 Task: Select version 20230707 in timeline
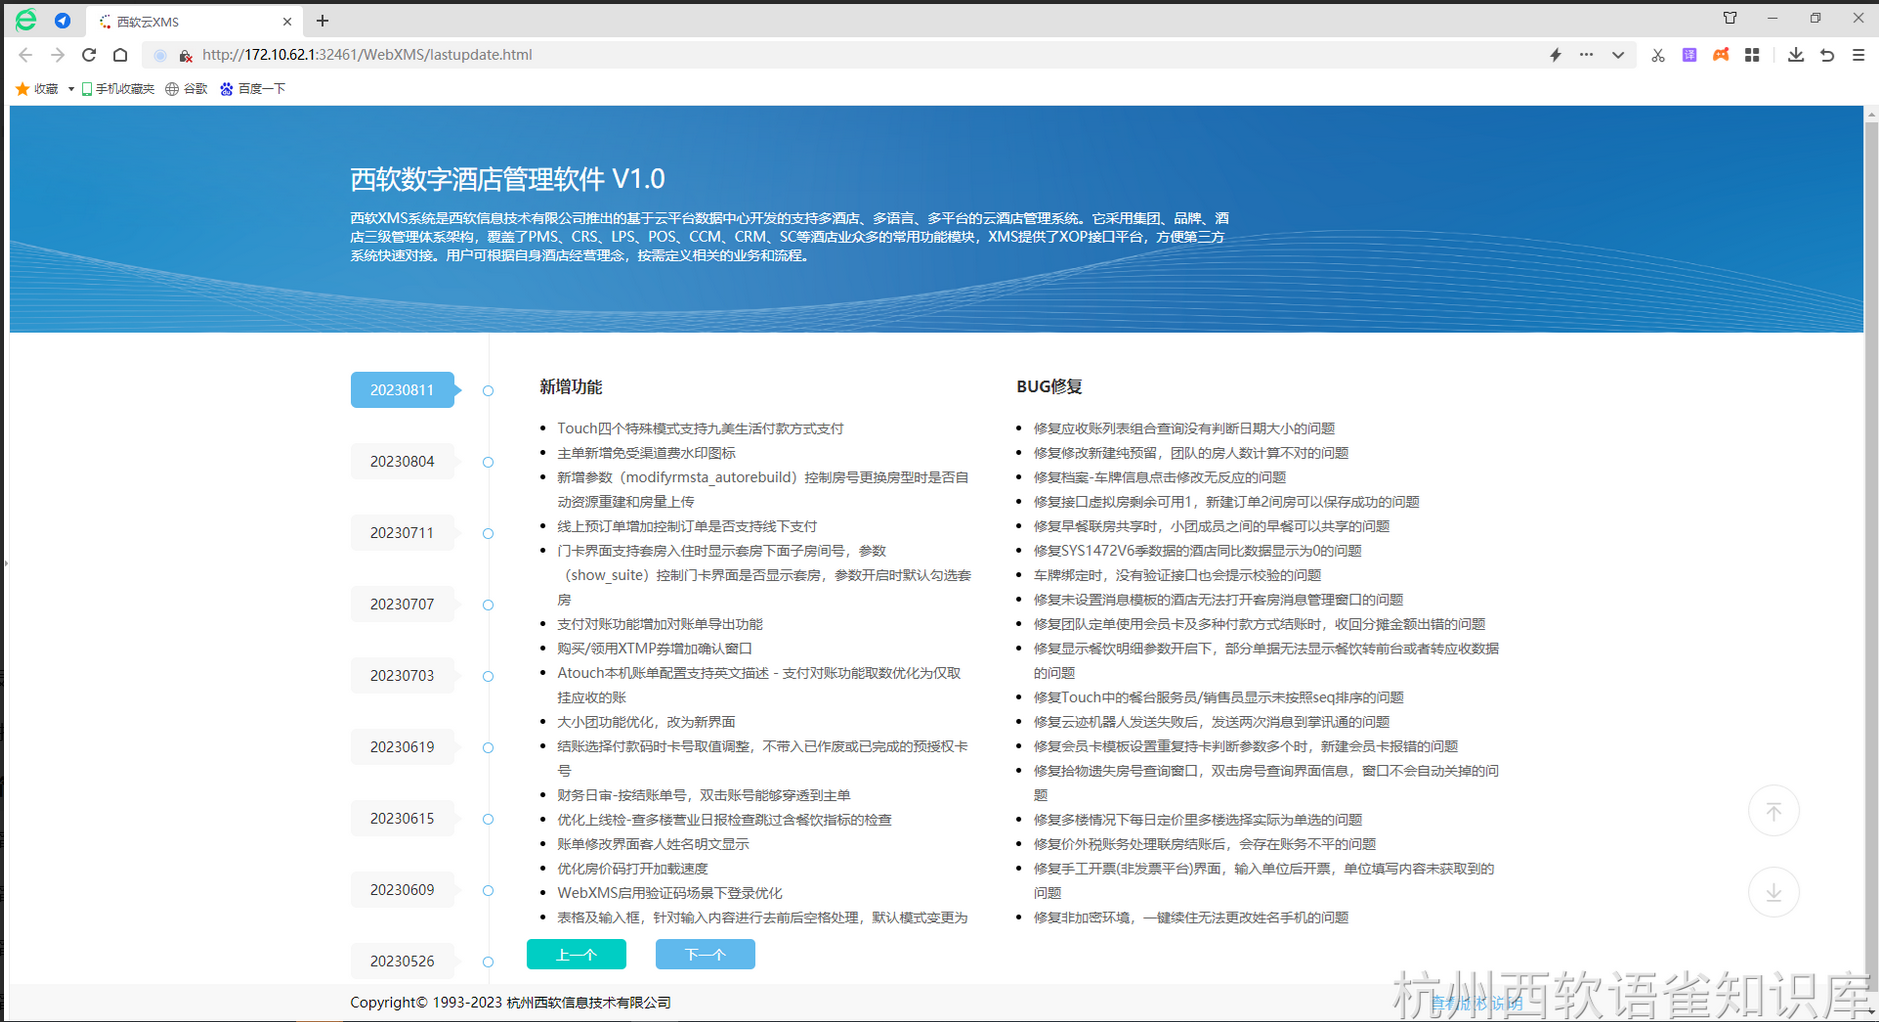402,604
